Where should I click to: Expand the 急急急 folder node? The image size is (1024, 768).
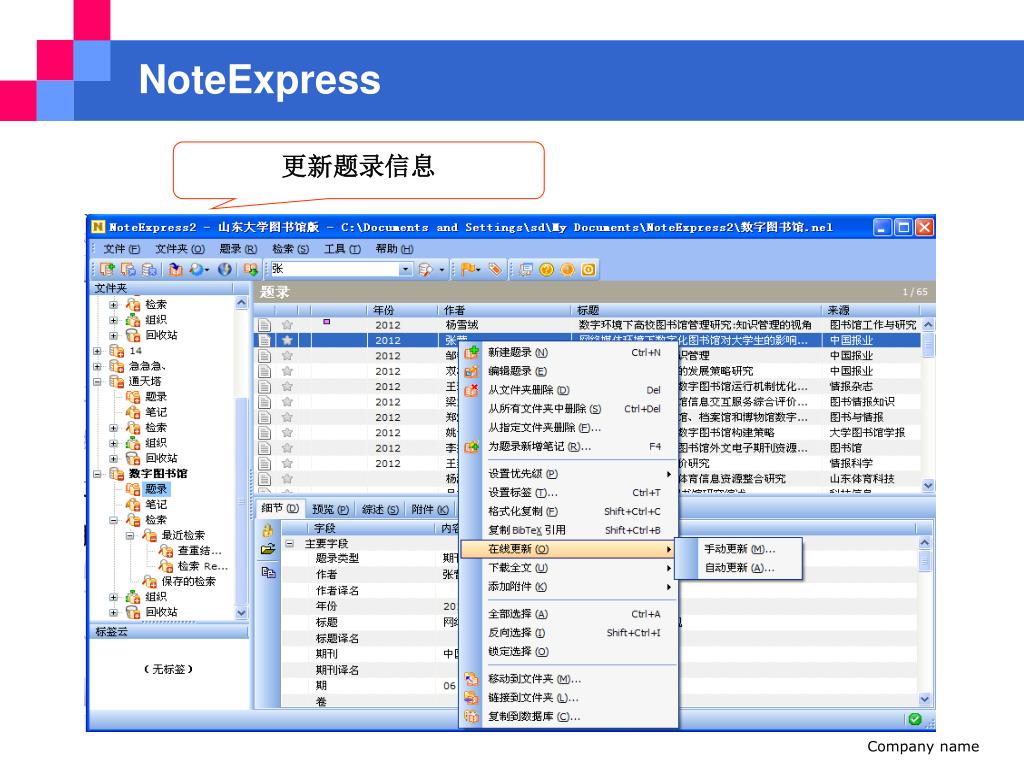click(97, 366)
